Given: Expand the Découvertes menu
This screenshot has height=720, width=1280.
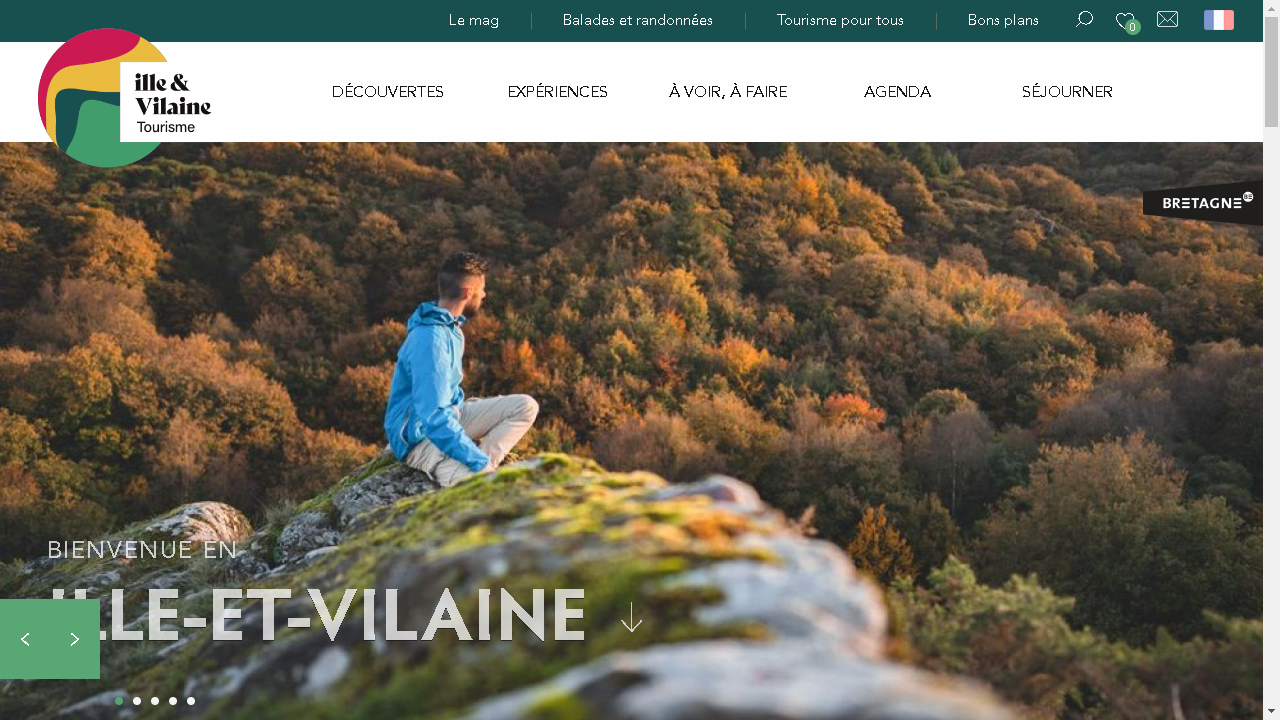Looking at the screenshot, I should [388, 92].
